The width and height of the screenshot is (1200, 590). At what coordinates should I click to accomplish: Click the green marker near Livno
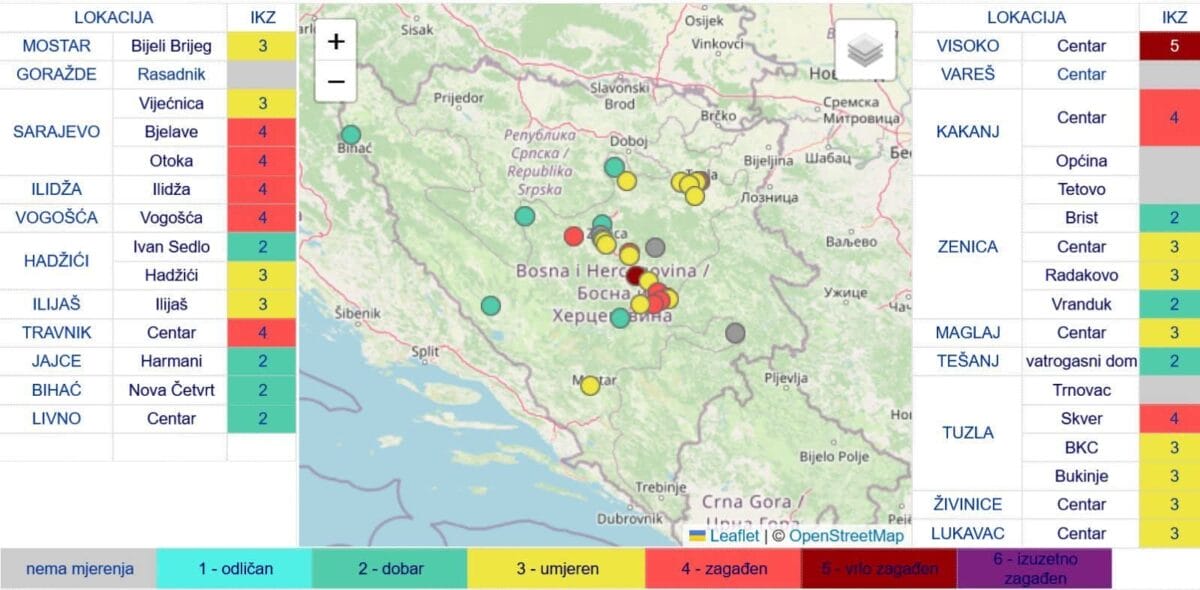[x=490, y=305]
